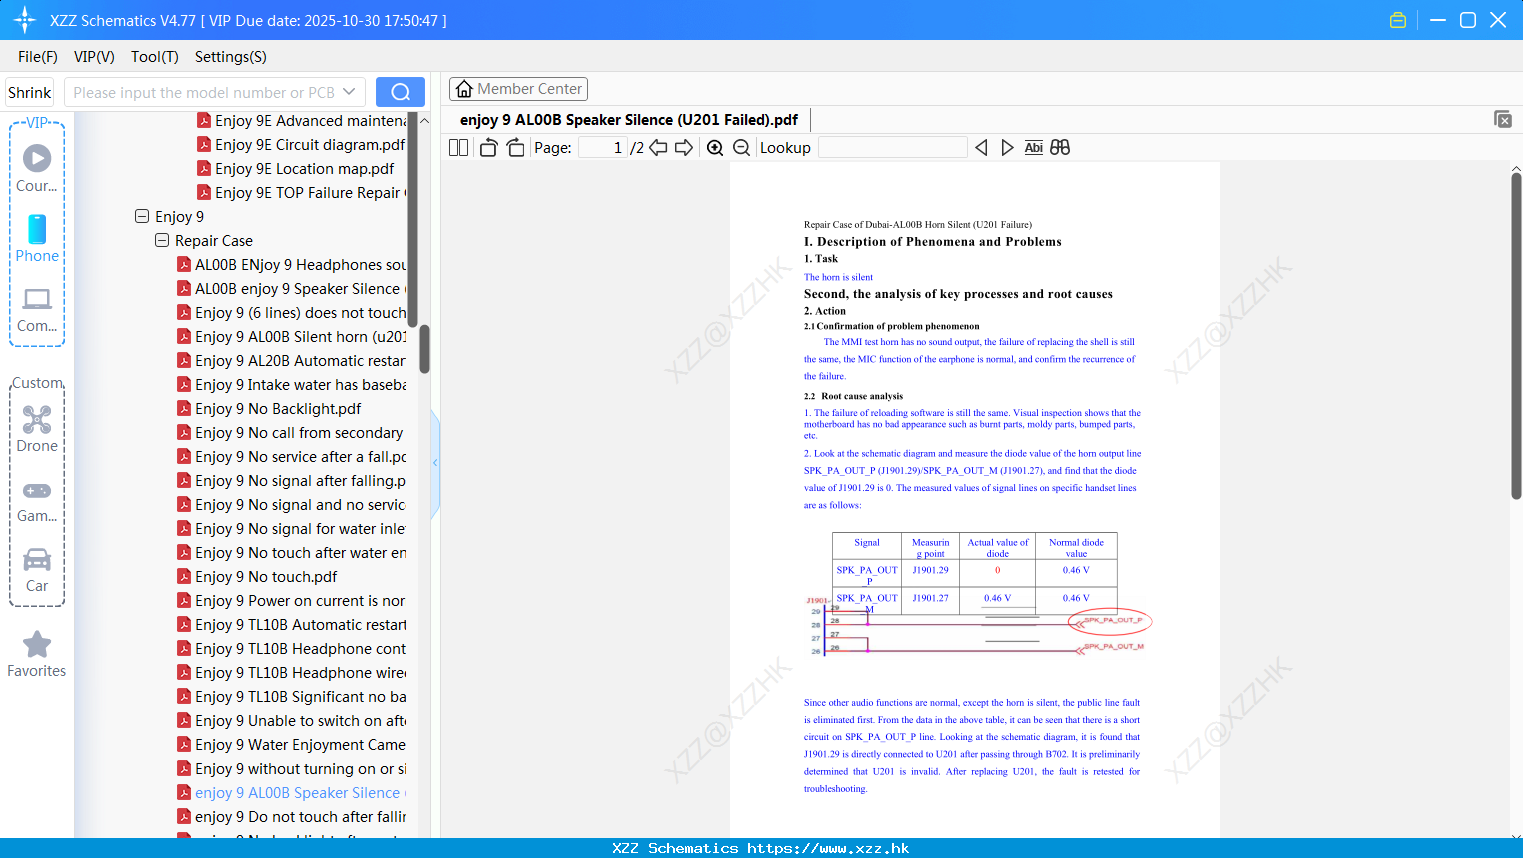Click the yellow toolbox icon in title bar

tap(1398, 20)
